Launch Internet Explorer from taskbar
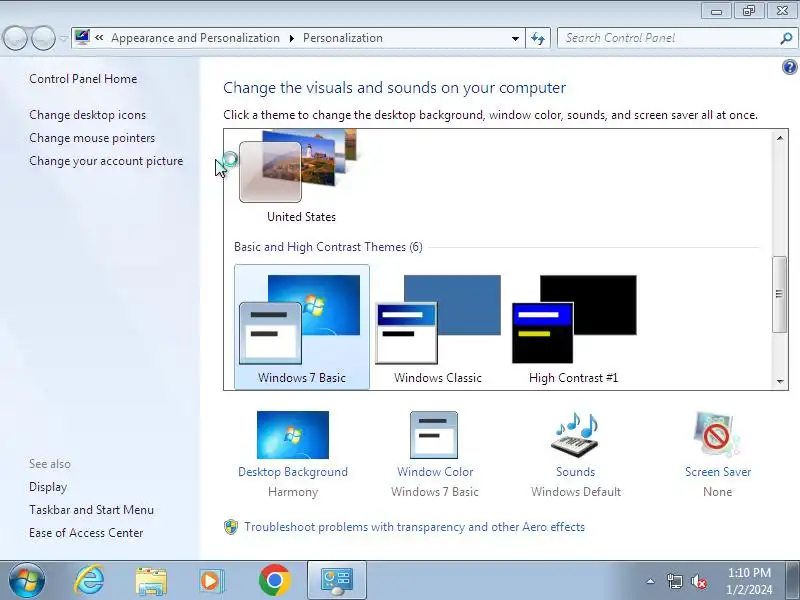The height and width of the screenshot is (600, 800). click(89, 581)
